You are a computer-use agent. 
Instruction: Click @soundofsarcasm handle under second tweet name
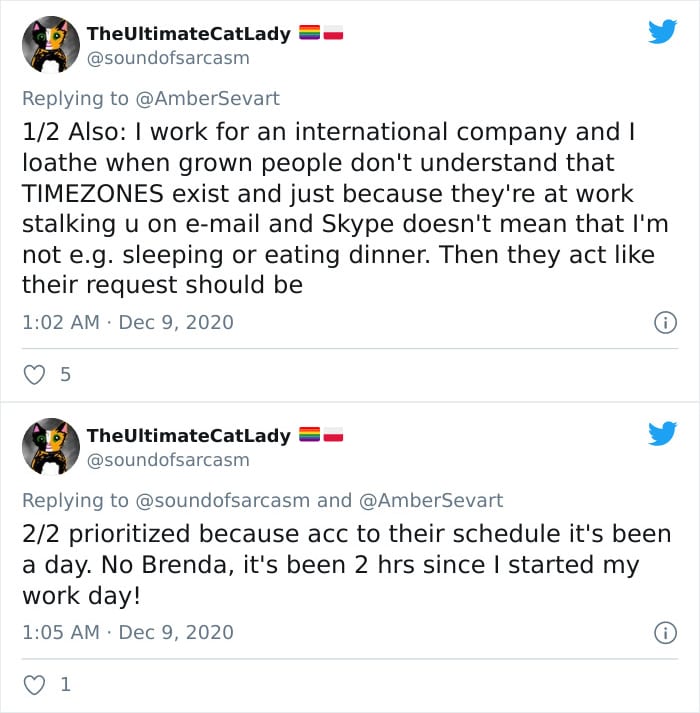pyautogui.click(x=168, y=460)
